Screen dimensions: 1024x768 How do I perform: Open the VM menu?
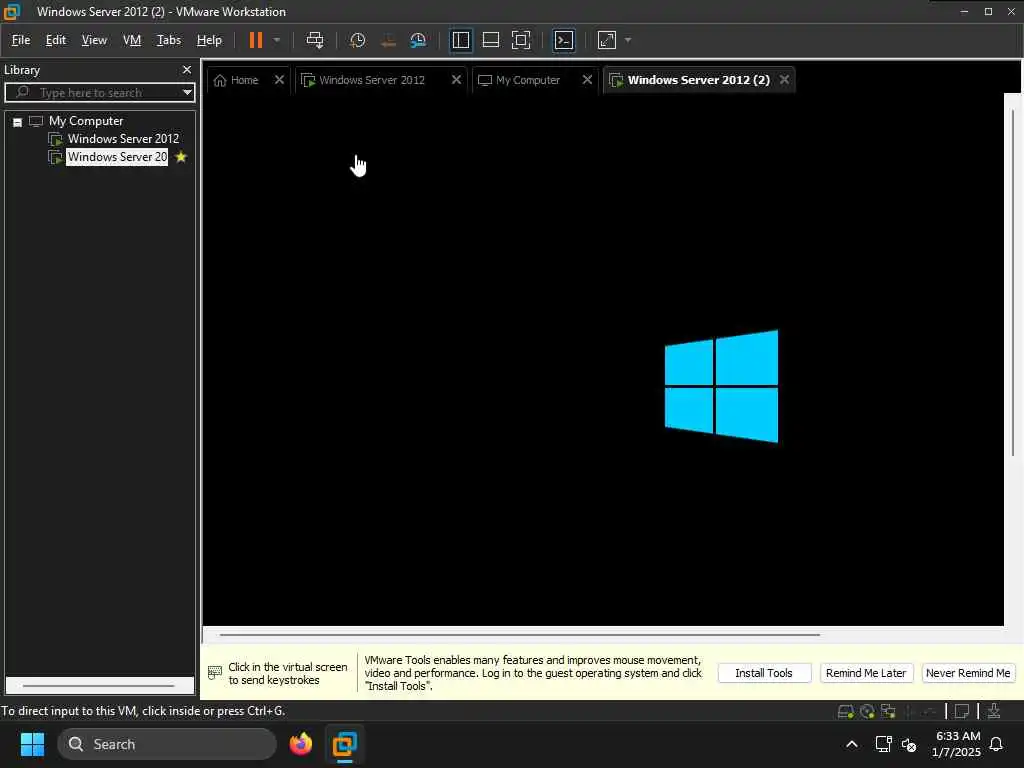pos(132,40)
